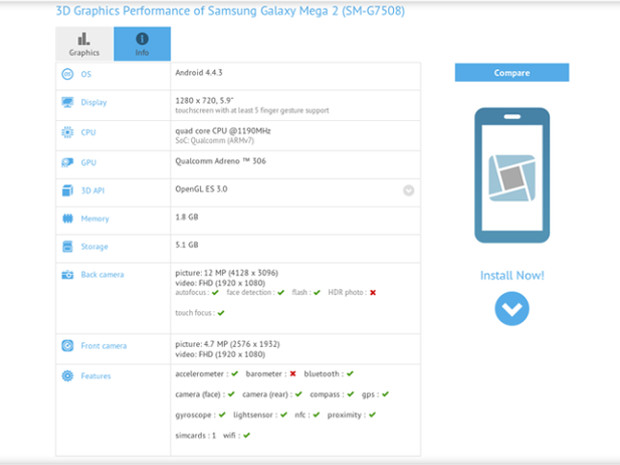Click the green check next to accelerometer
The height and width of the screenshot is (465, 620).
click(234, 374)
